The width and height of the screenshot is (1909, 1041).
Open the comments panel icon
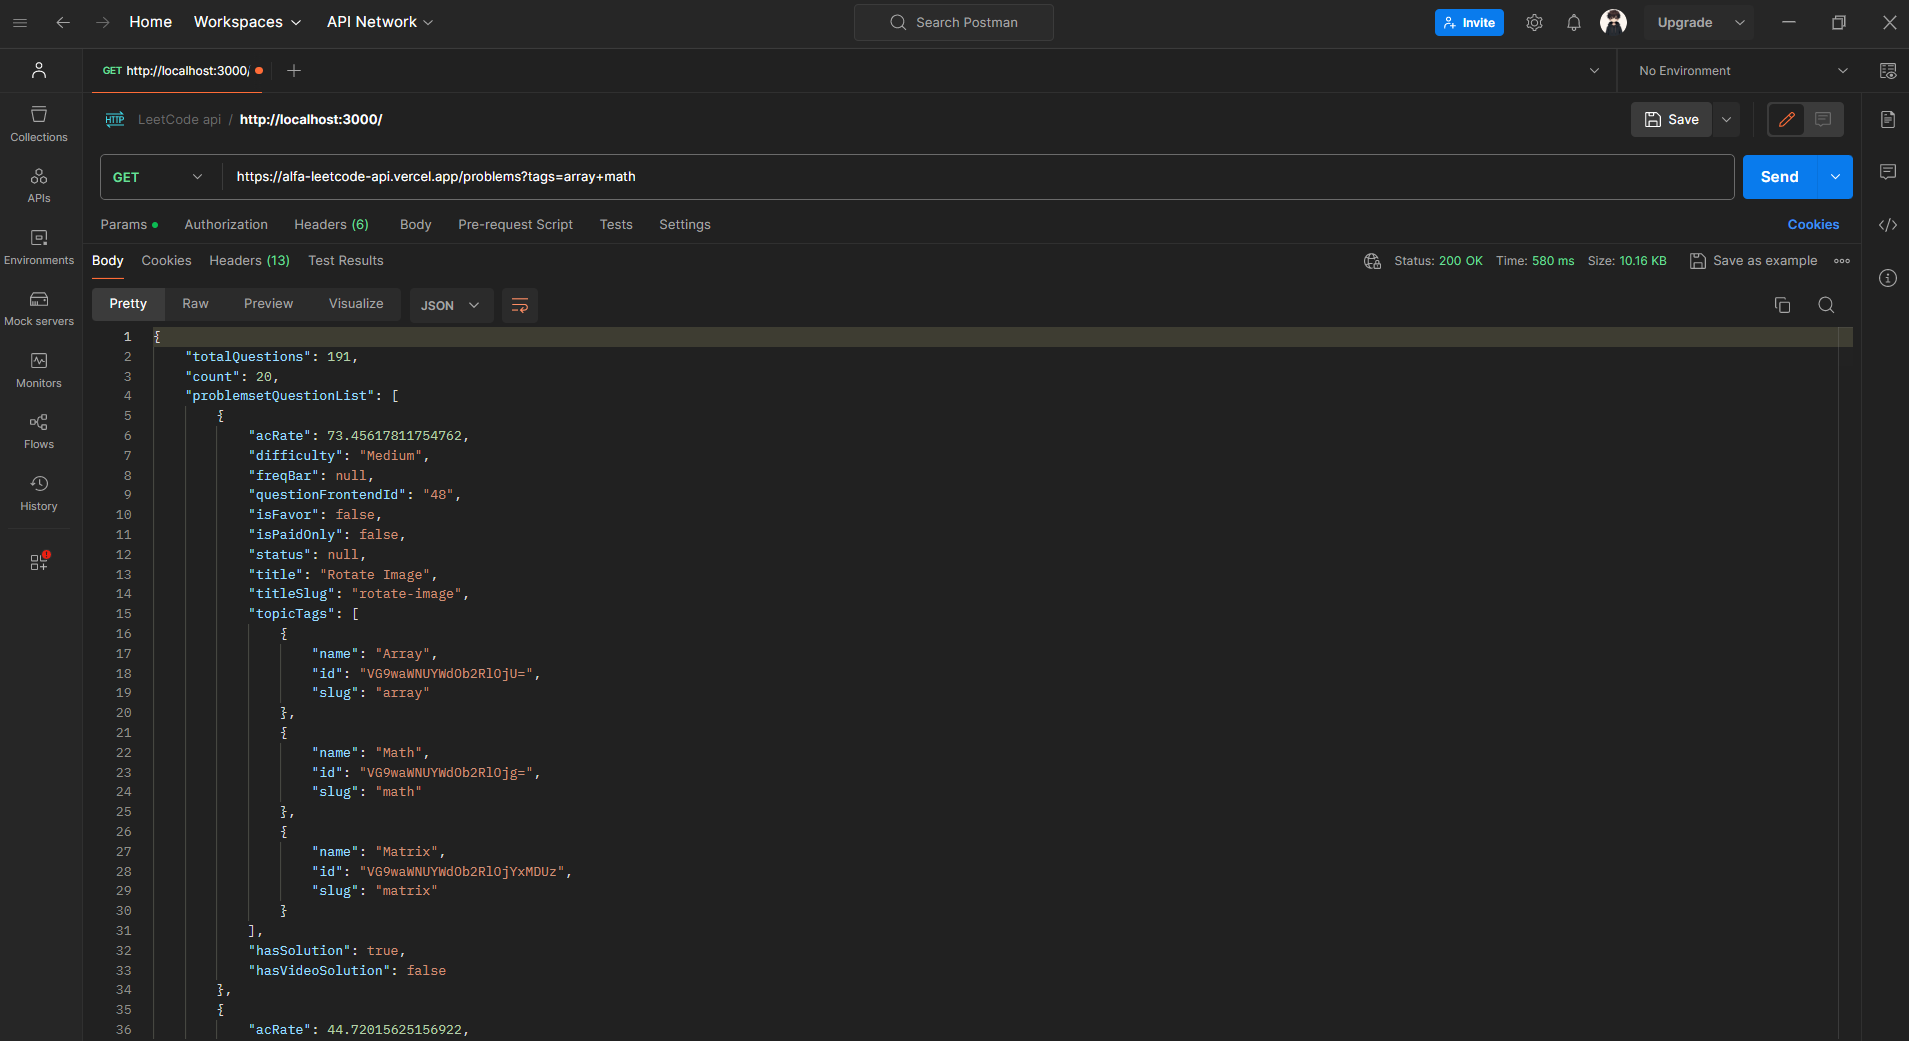pos(1887,172)
